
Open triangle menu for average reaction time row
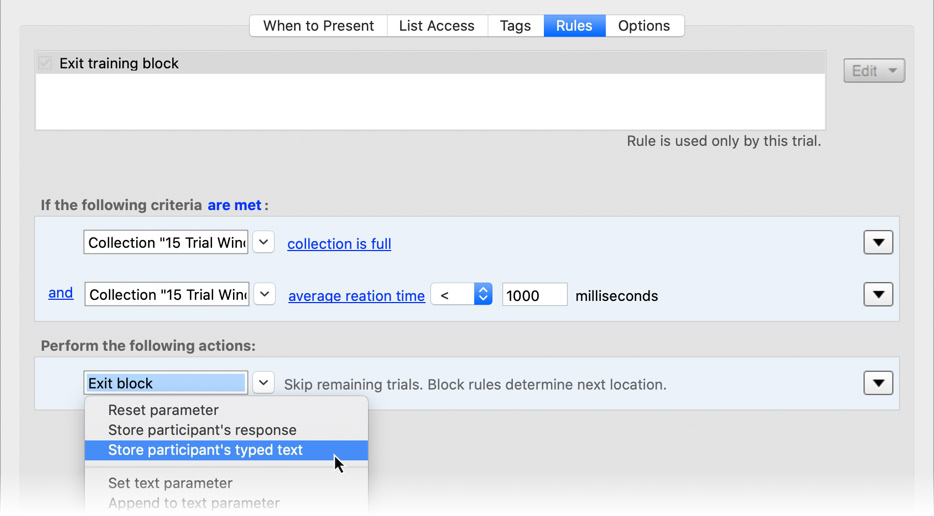point(878,295)
